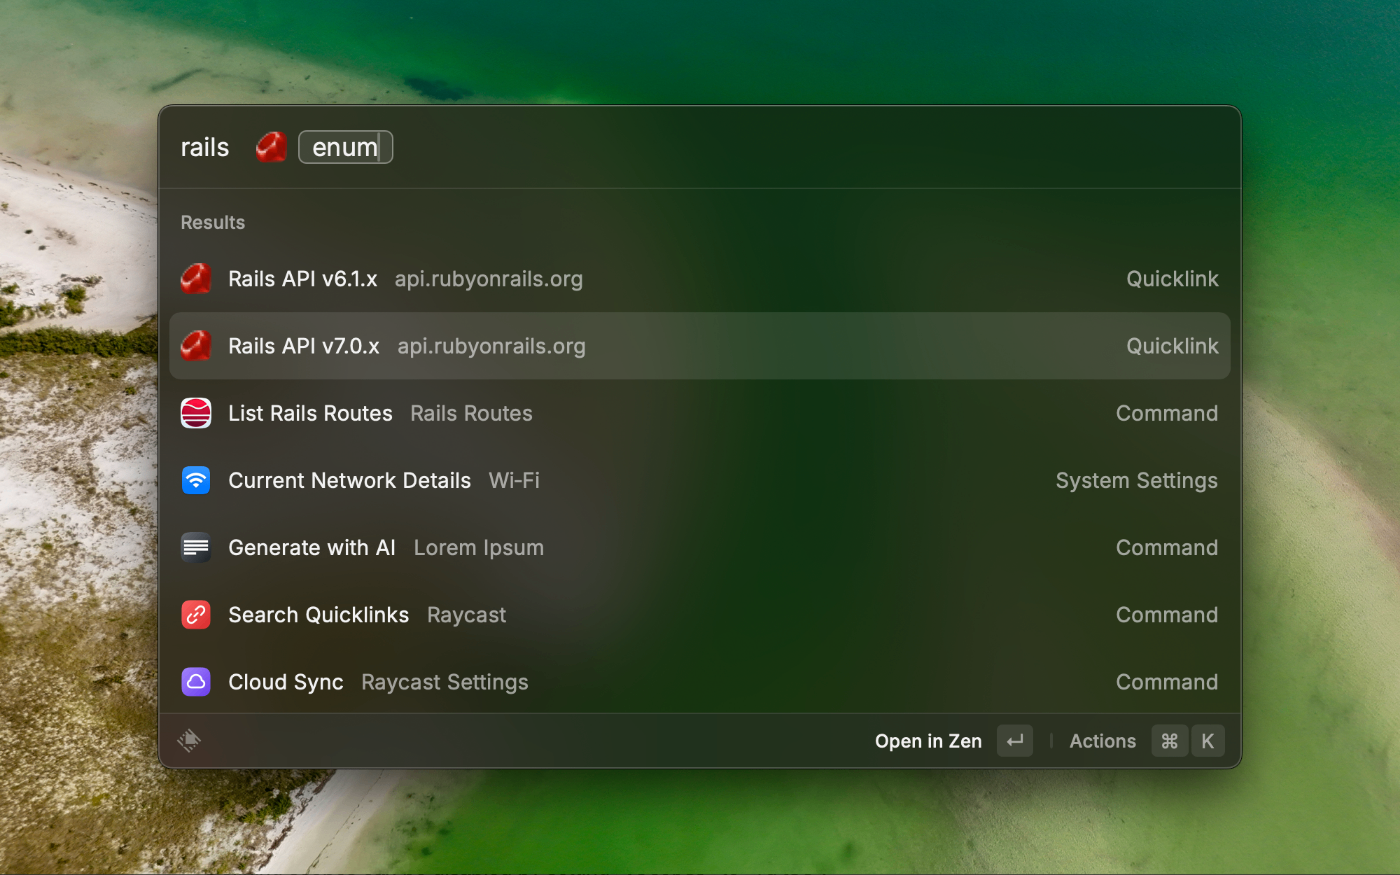Image resolution: width=1400 pixels, height=875 pixels.
Task: Open Current Network Details
Action: click(x=700, y=480)
